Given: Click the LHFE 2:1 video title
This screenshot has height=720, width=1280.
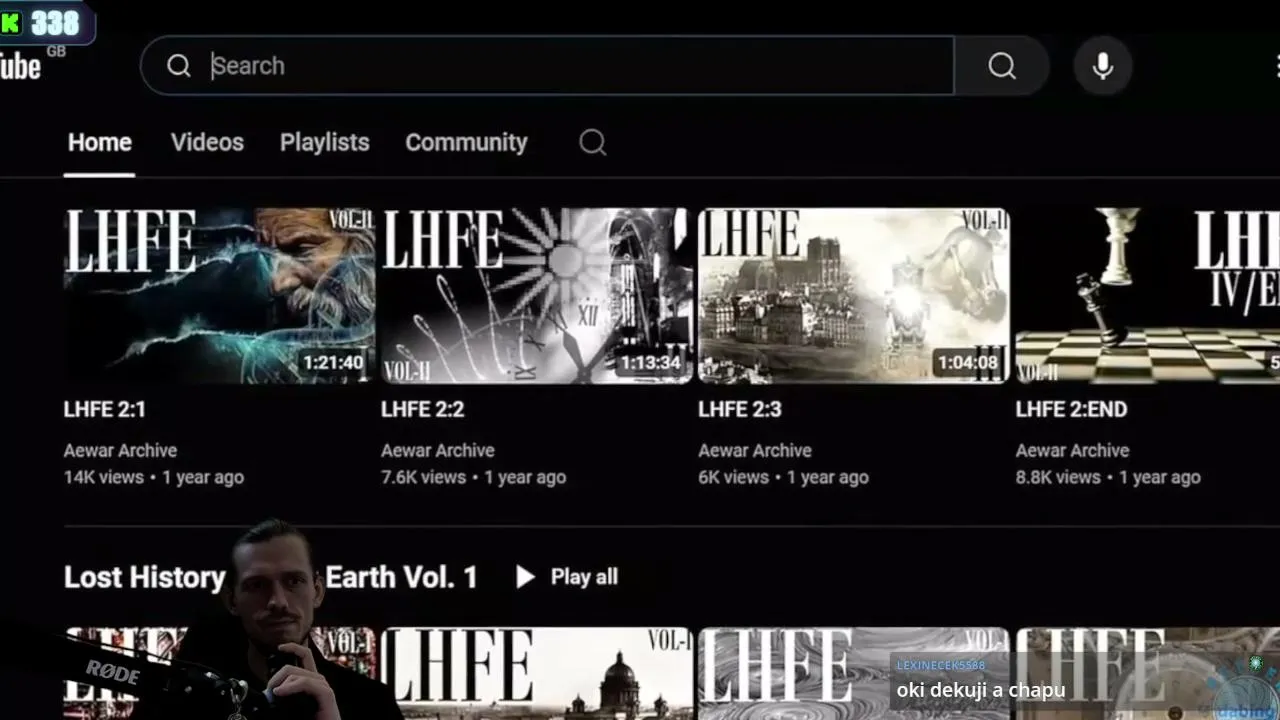Looking at the screenshot, I should coord(105,409).
